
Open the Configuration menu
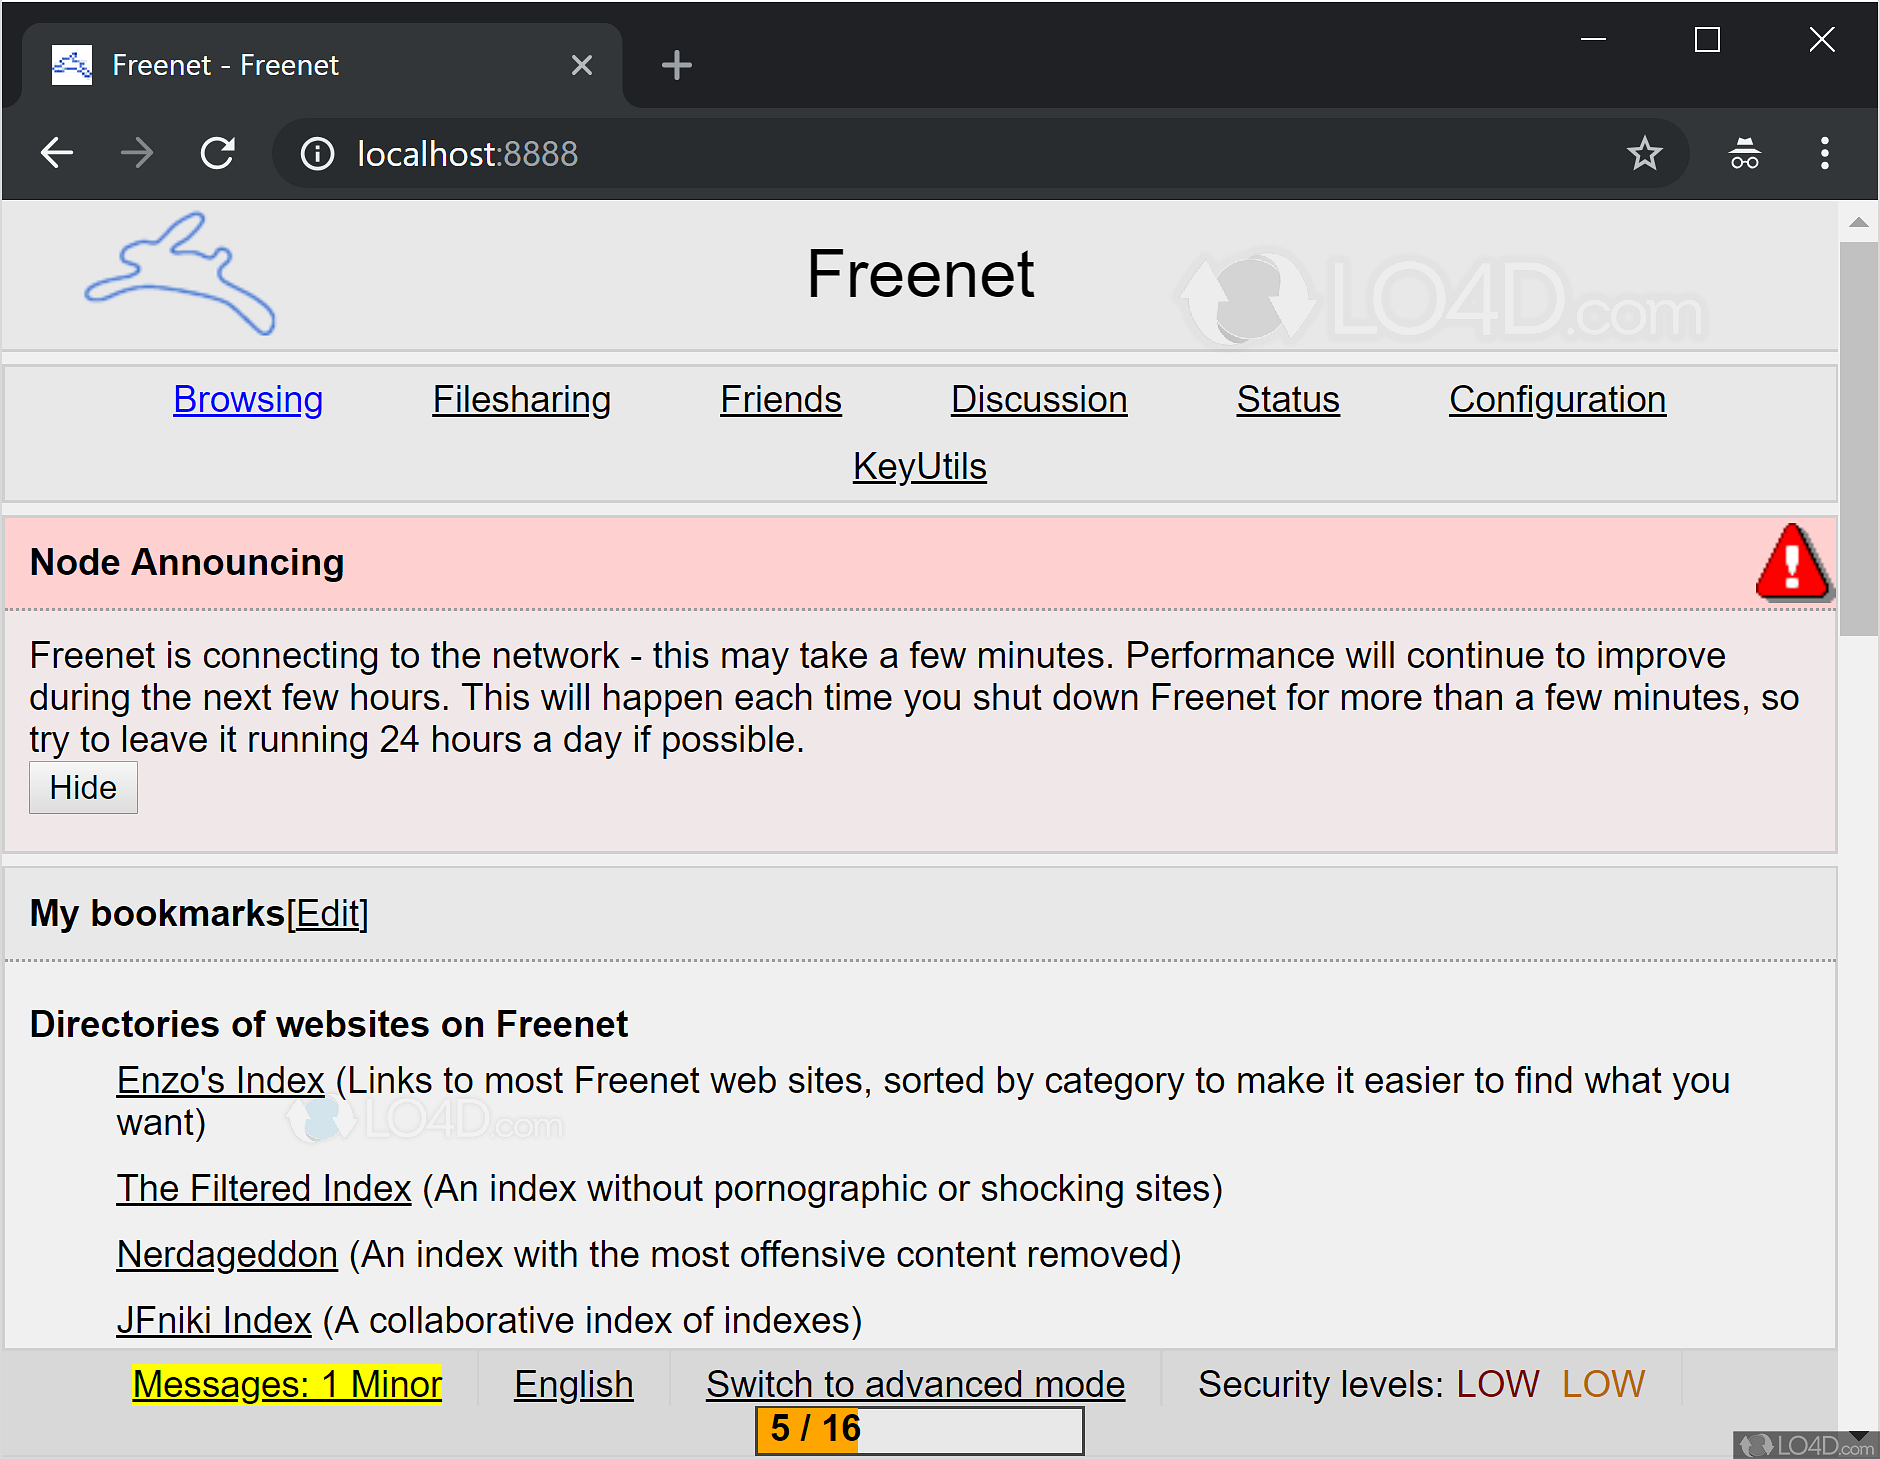click(x=1557, y=399)
